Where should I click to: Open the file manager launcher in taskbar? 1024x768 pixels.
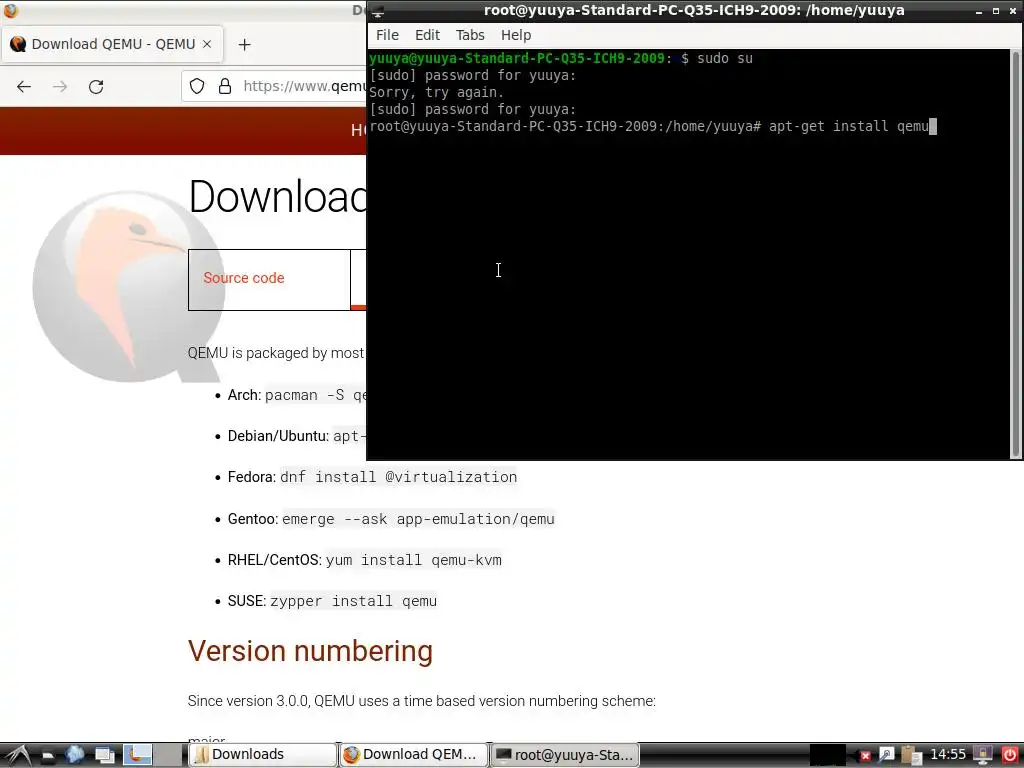point(48,756)
